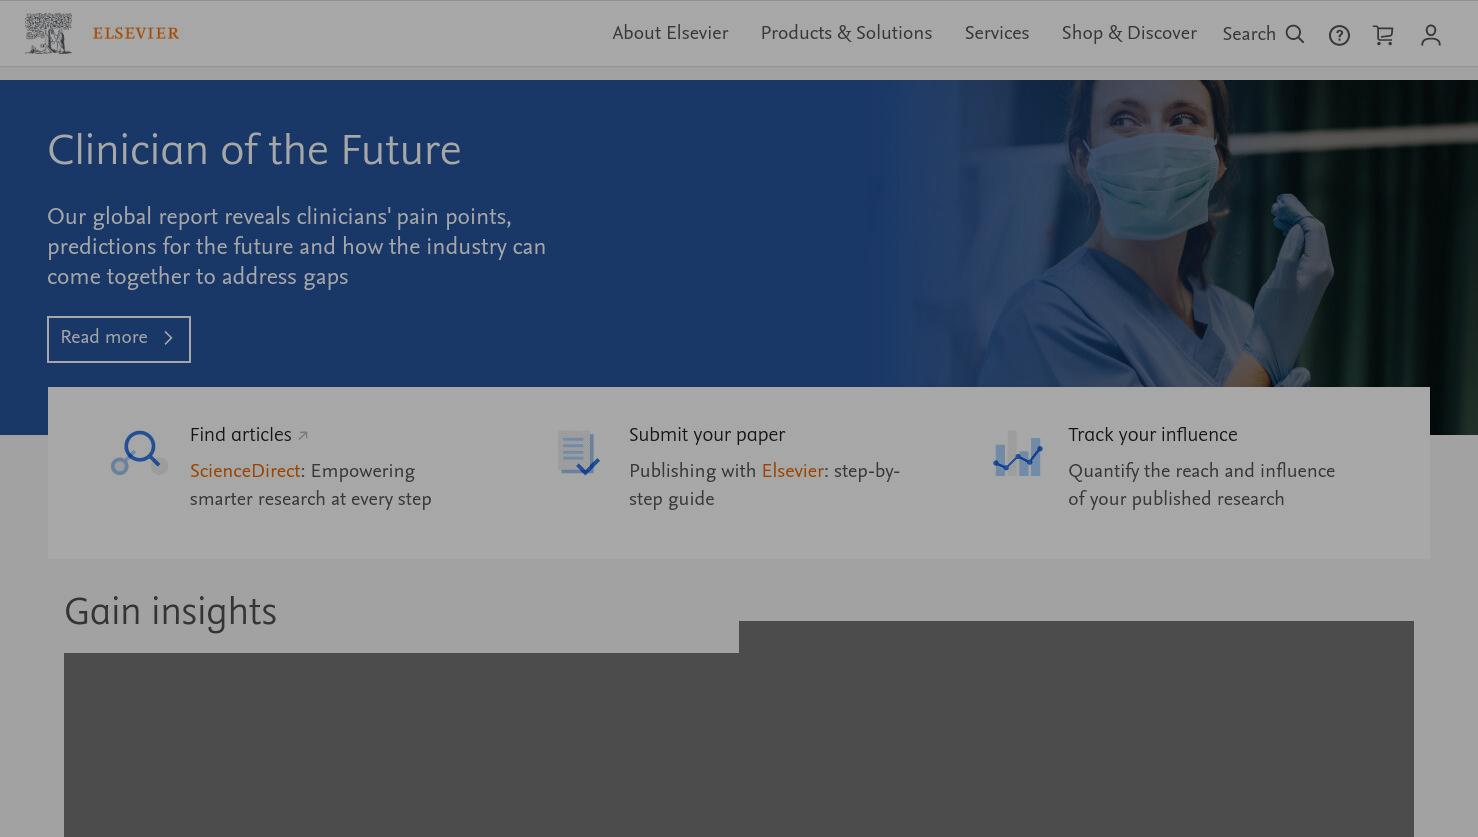Image resolution: width=1478 pixels, height=837 pixels.
Task: Click the Find articles magnifier icon
Action: [x=138, y=453]
